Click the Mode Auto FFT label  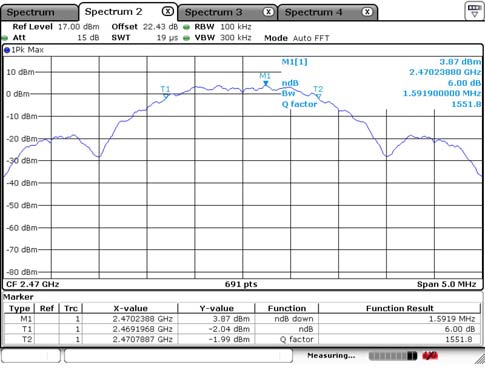[297, 38]
